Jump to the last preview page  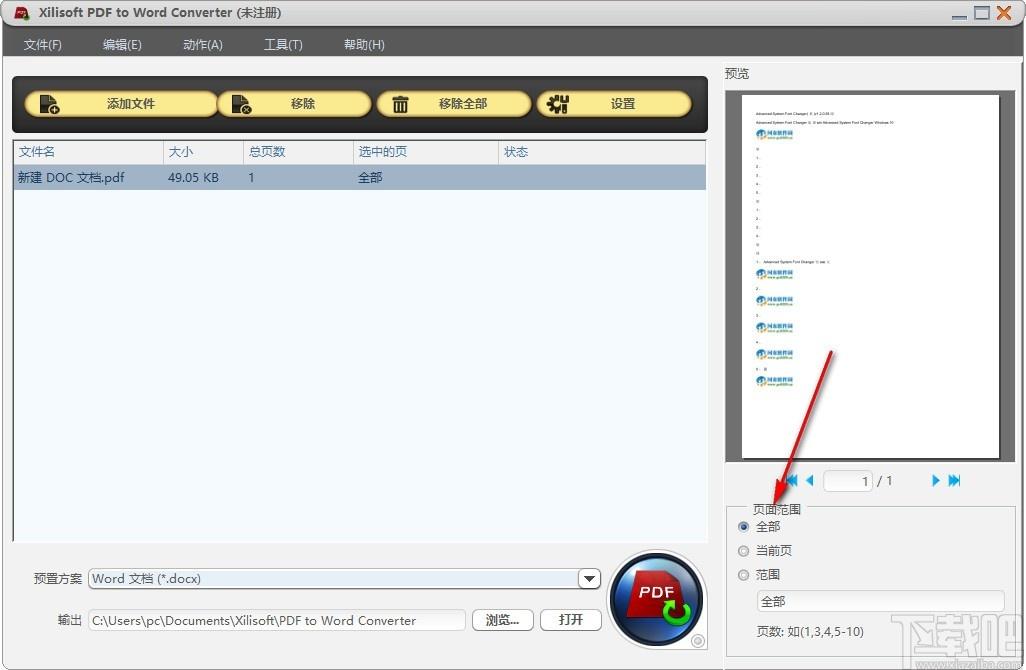tap(954, 480)
